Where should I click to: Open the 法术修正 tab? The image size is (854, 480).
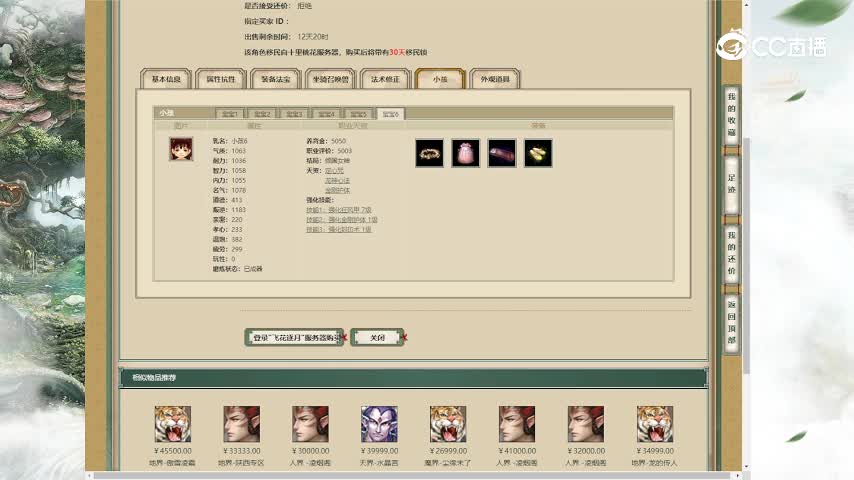tap(385, 79)
